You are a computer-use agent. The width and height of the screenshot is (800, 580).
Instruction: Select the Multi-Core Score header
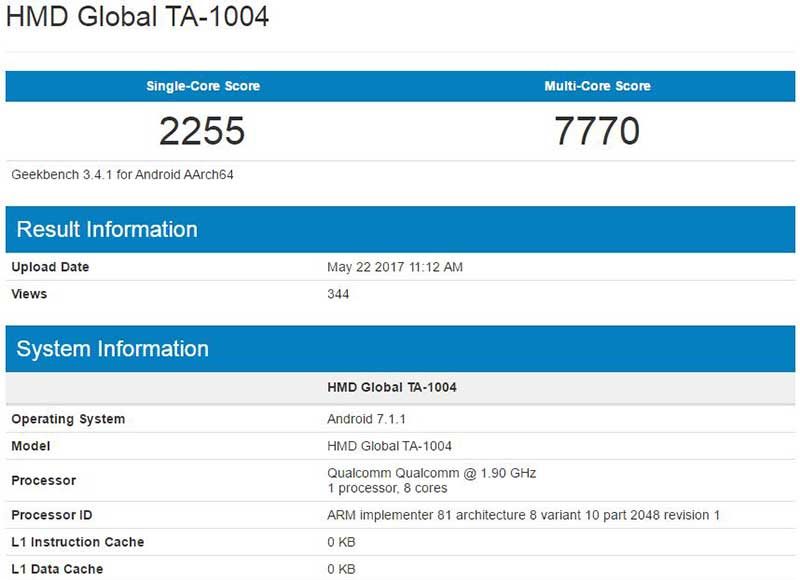click(x=597, y=86)
